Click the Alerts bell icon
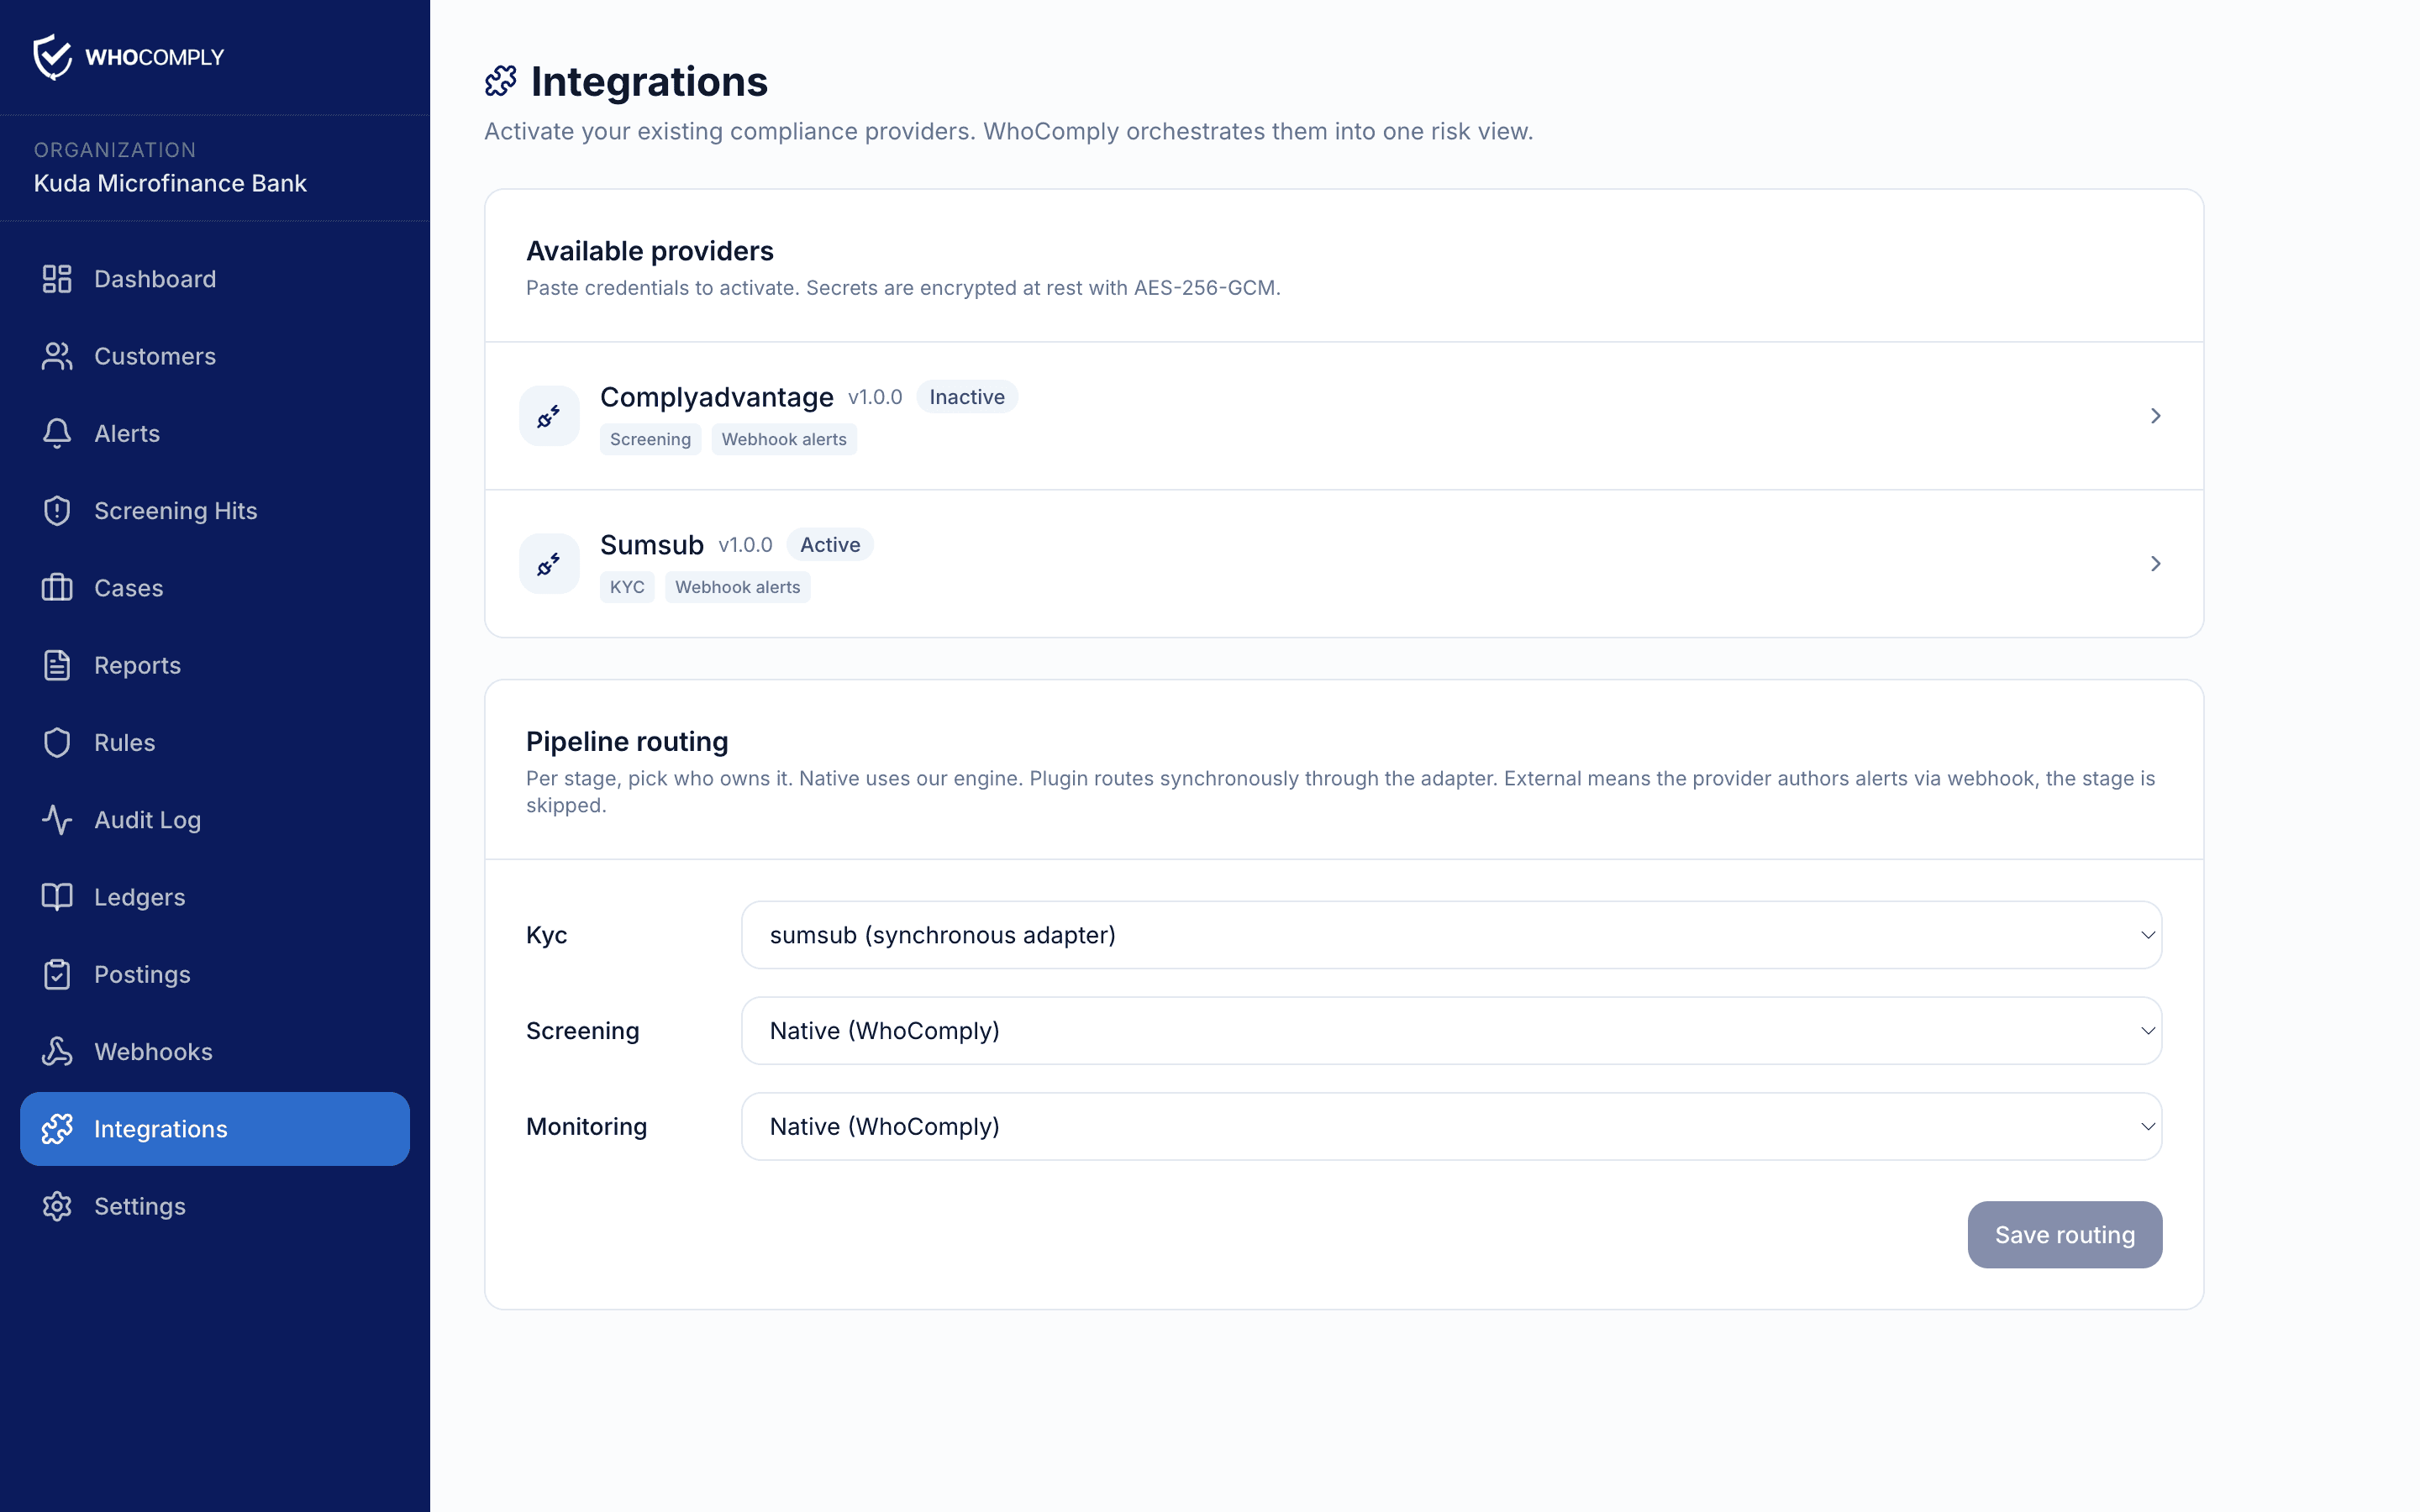2420x1512 pixels. 57,433
